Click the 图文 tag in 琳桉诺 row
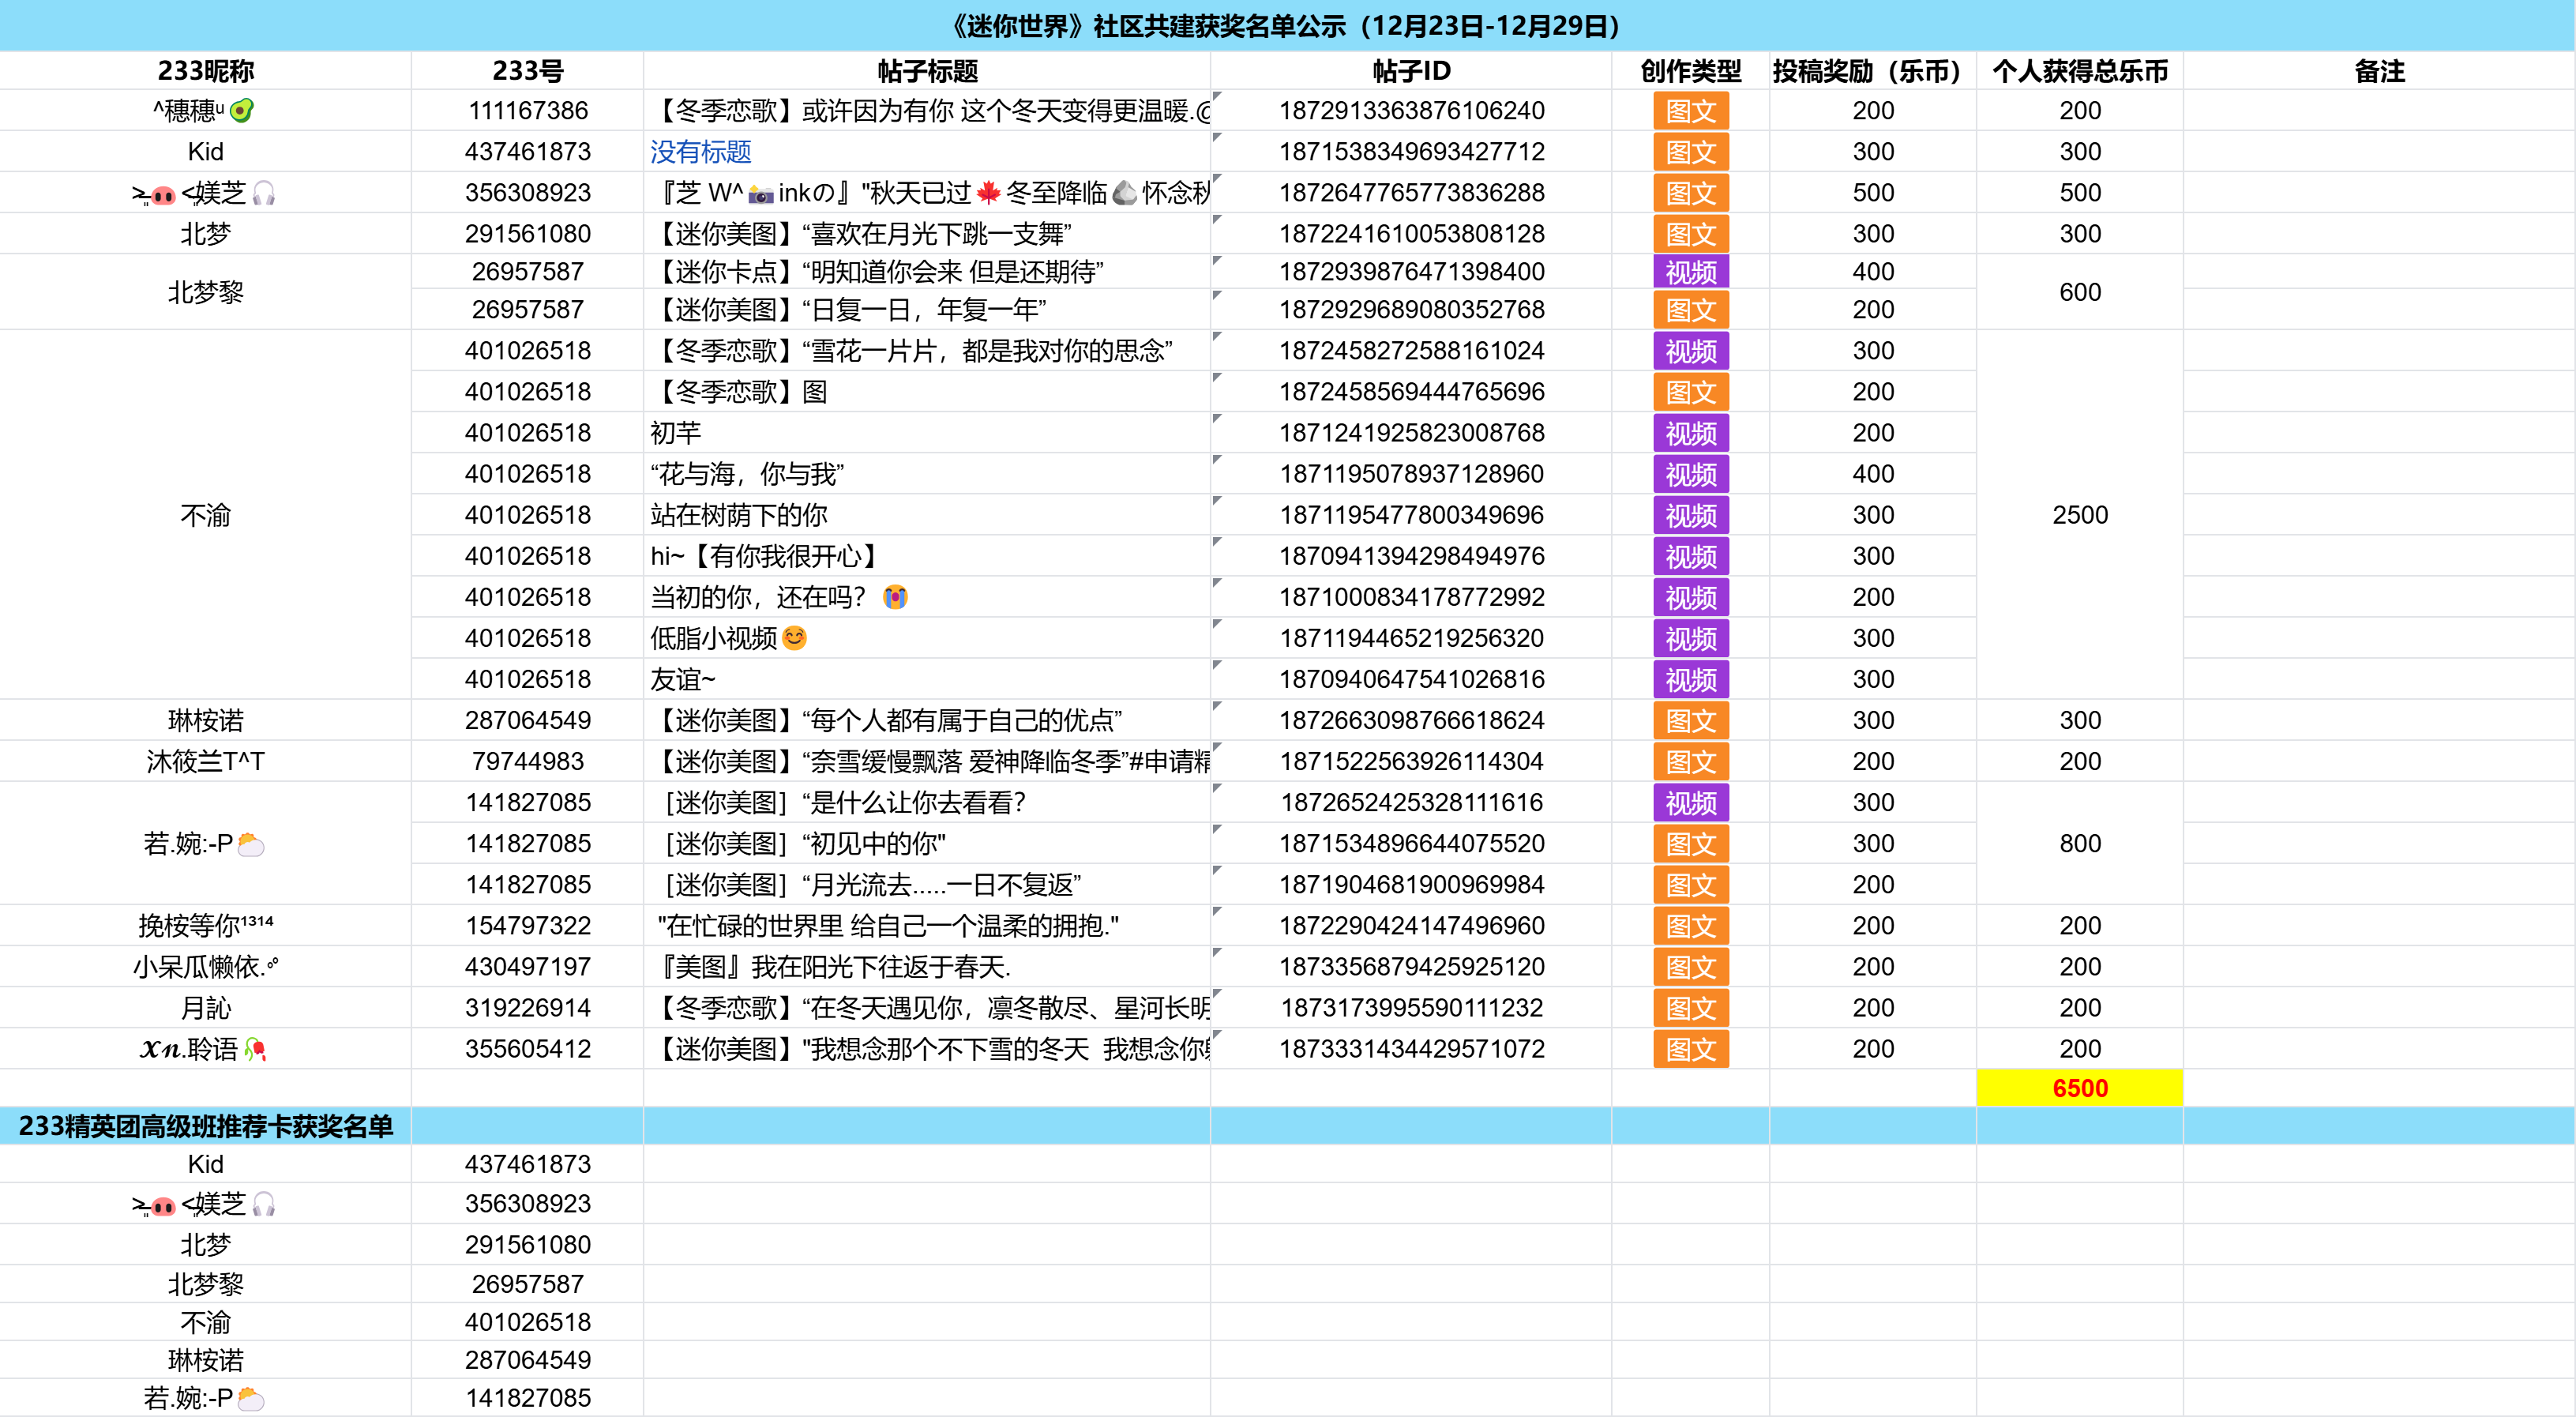The image size is (2576, 1417). click(1690, 721)
